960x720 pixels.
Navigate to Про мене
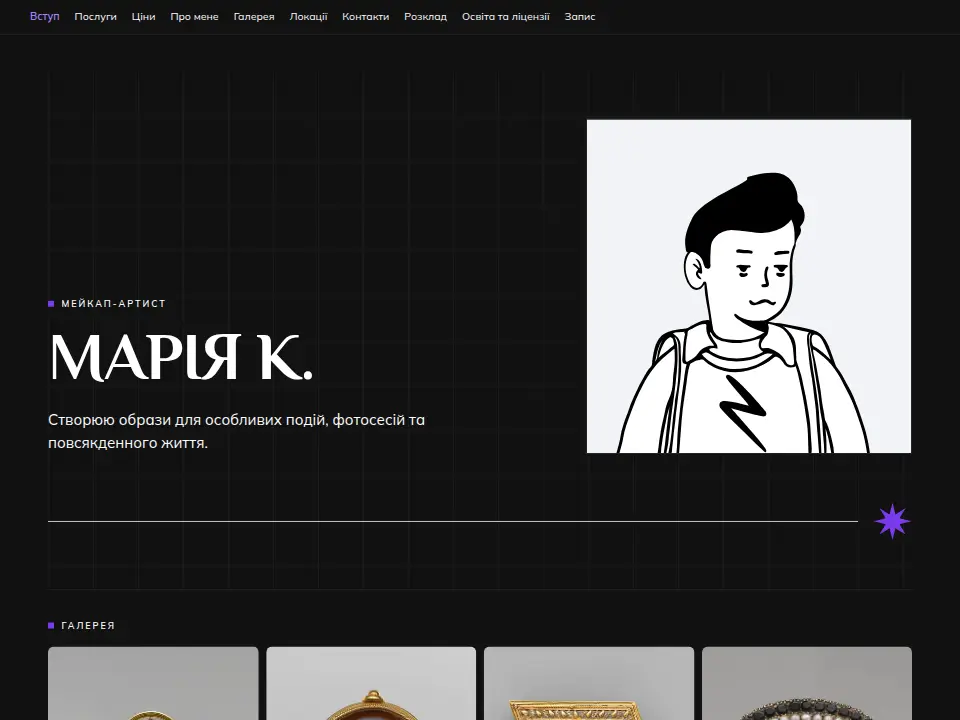194,17
